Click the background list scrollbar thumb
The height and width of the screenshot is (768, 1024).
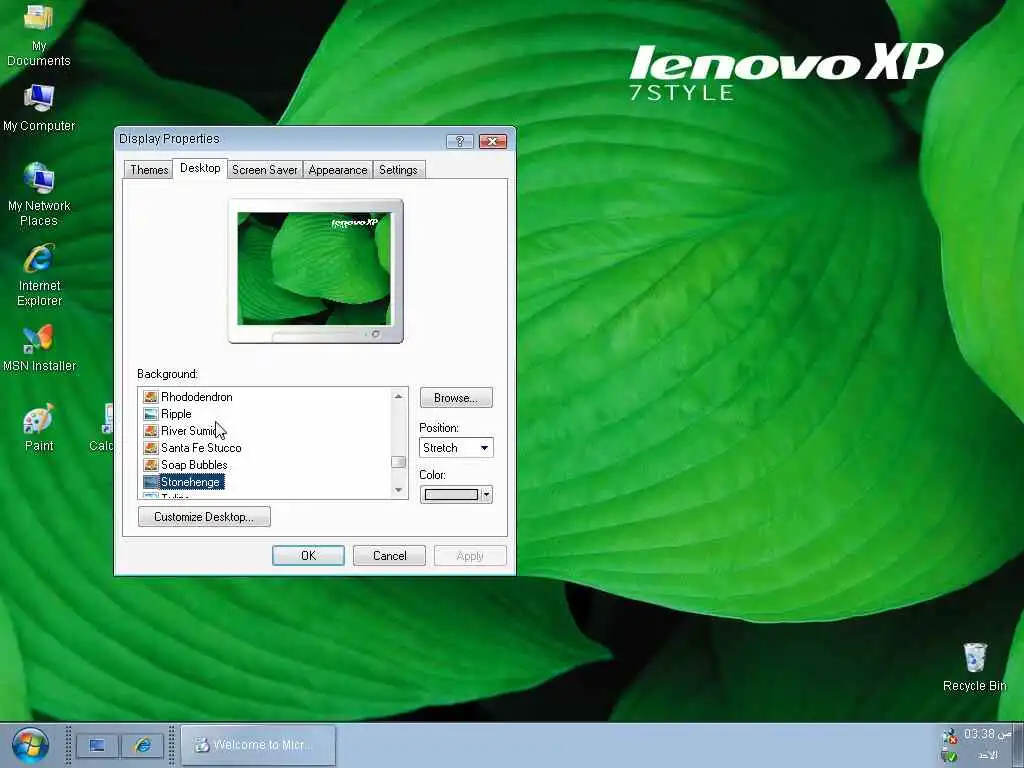click(398, 462)
